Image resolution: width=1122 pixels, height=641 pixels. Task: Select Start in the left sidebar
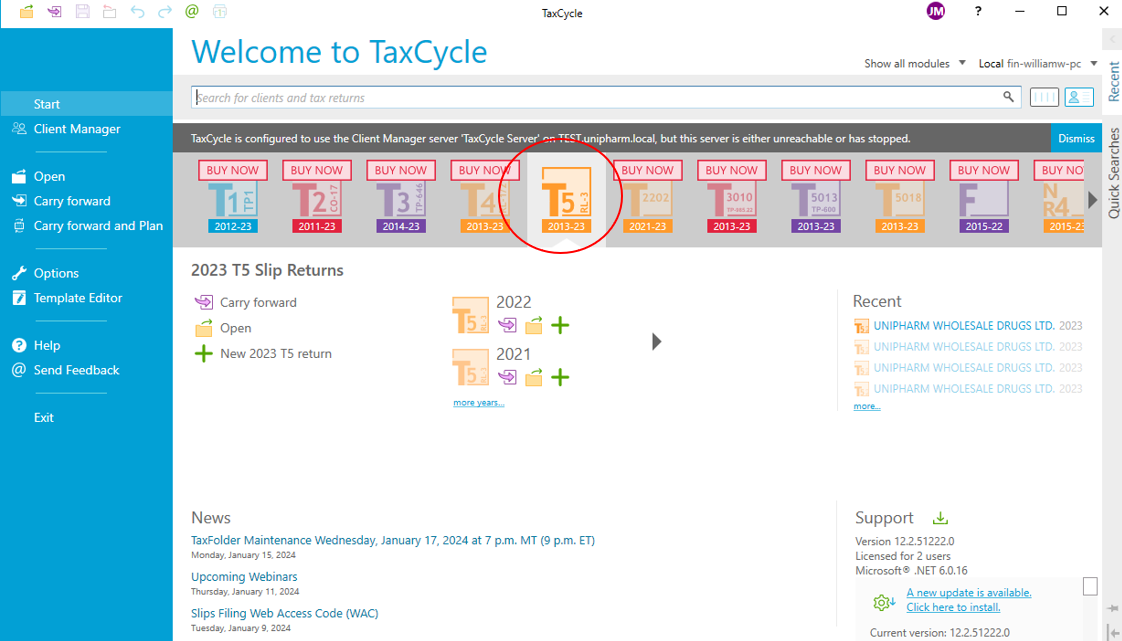(86, 104)
